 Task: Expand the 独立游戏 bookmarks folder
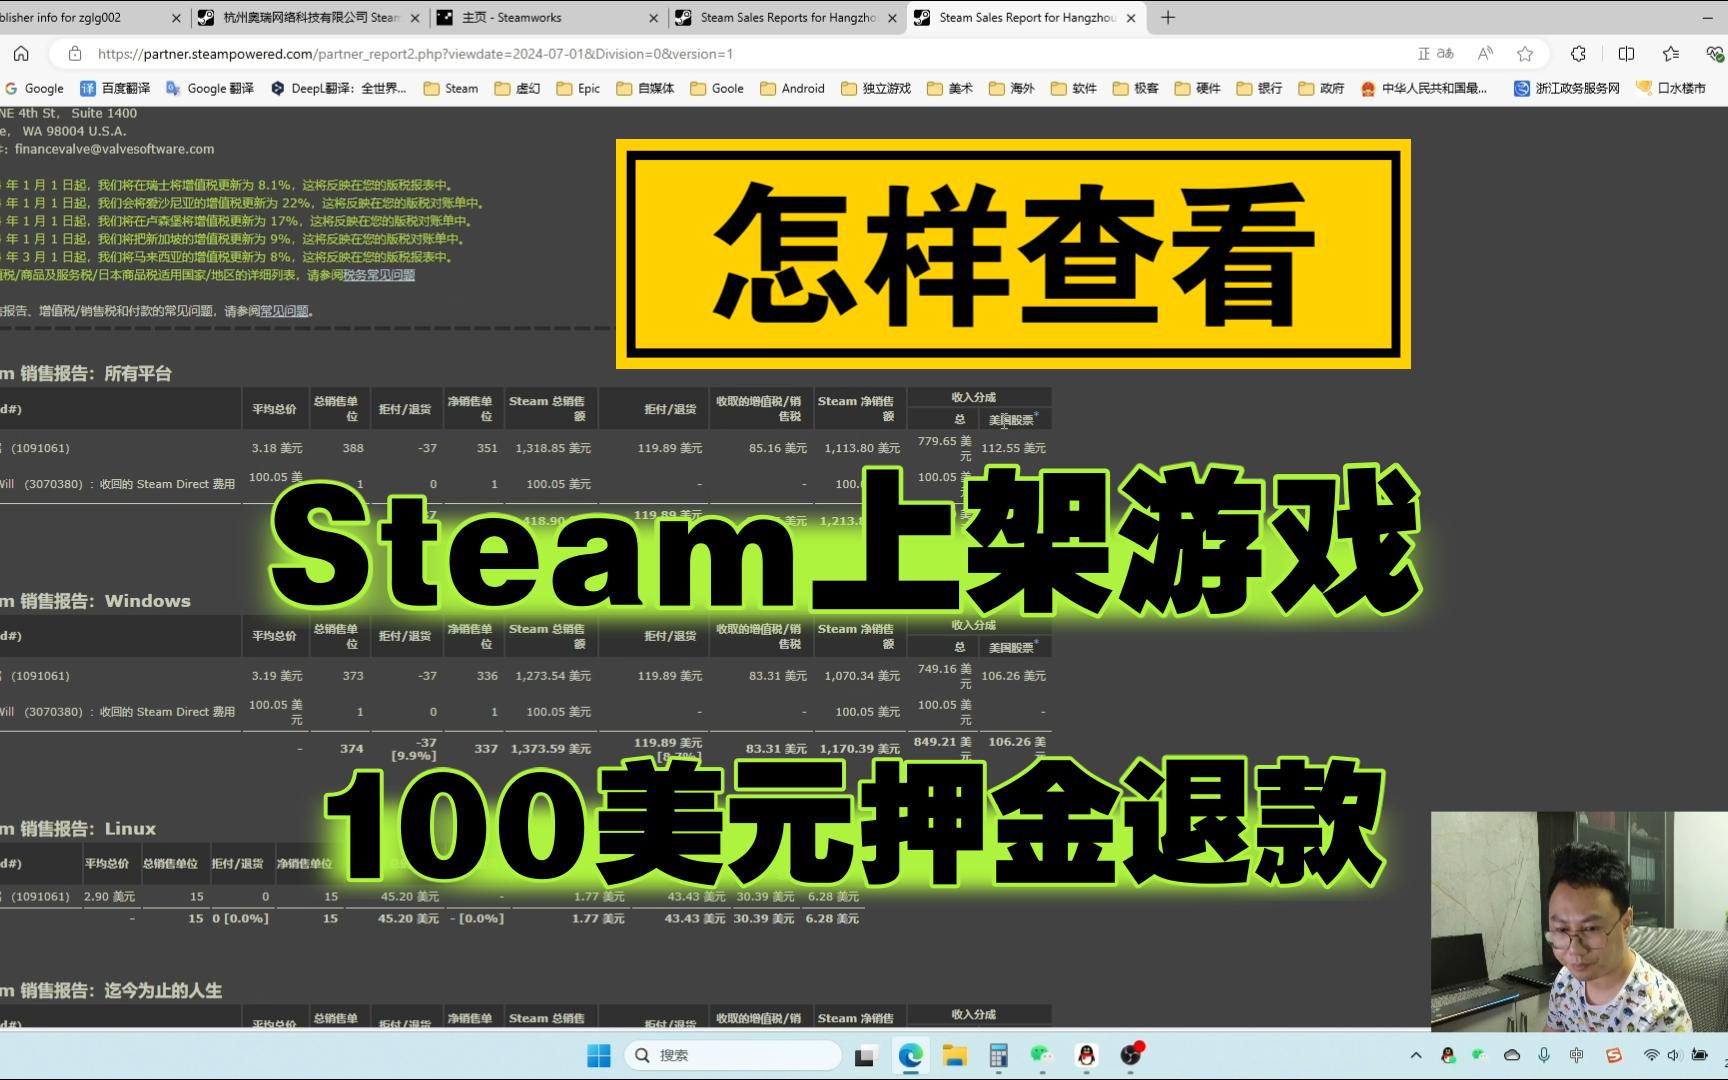pyautogui.click(x=876, y=88)
